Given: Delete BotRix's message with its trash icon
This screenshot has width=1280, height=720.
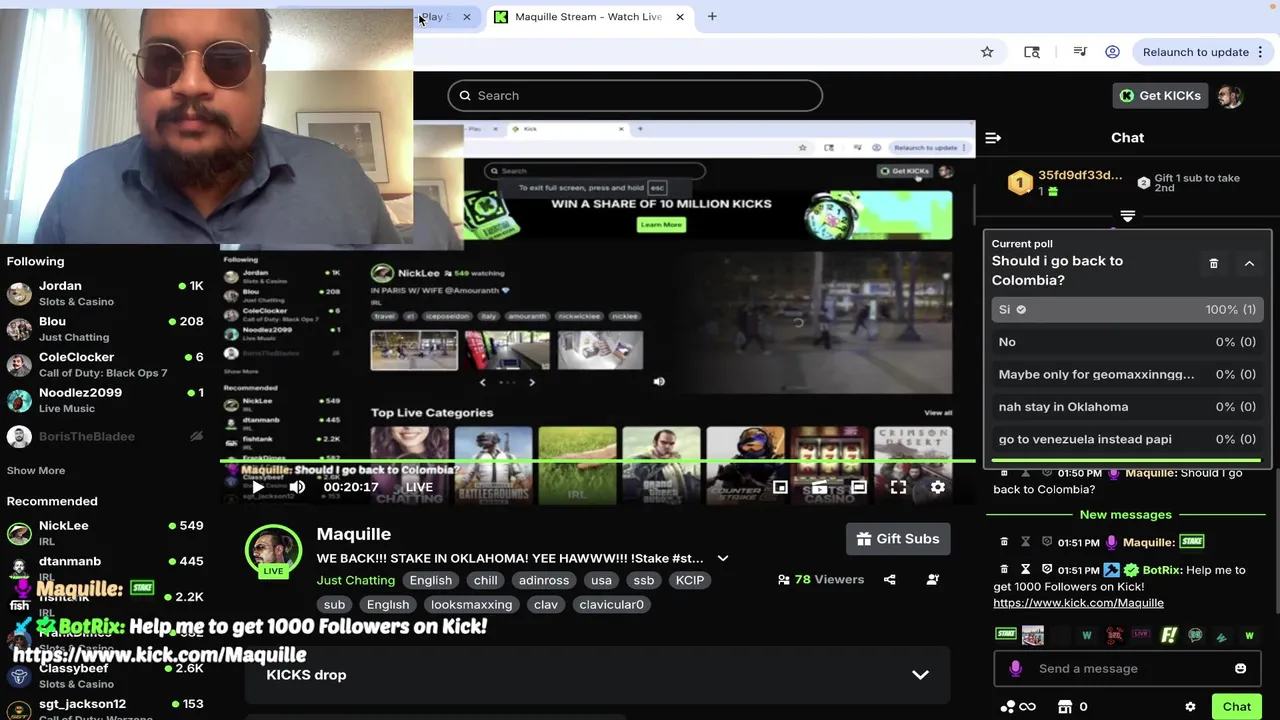Looking at the screenshot, I should tap(1004, 570).
